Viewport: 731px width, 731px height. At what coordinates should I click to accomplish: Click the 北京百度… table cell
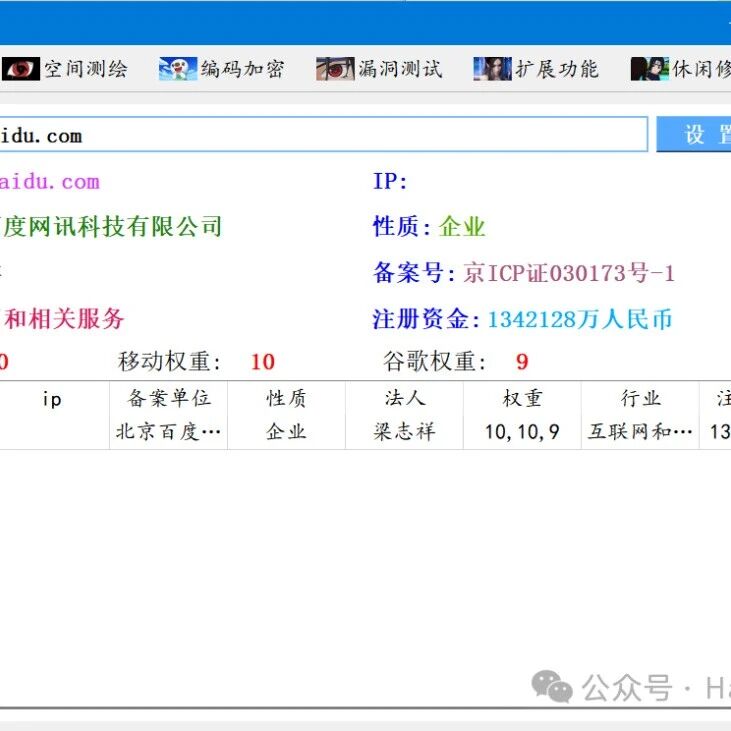(x=168, y=432)
